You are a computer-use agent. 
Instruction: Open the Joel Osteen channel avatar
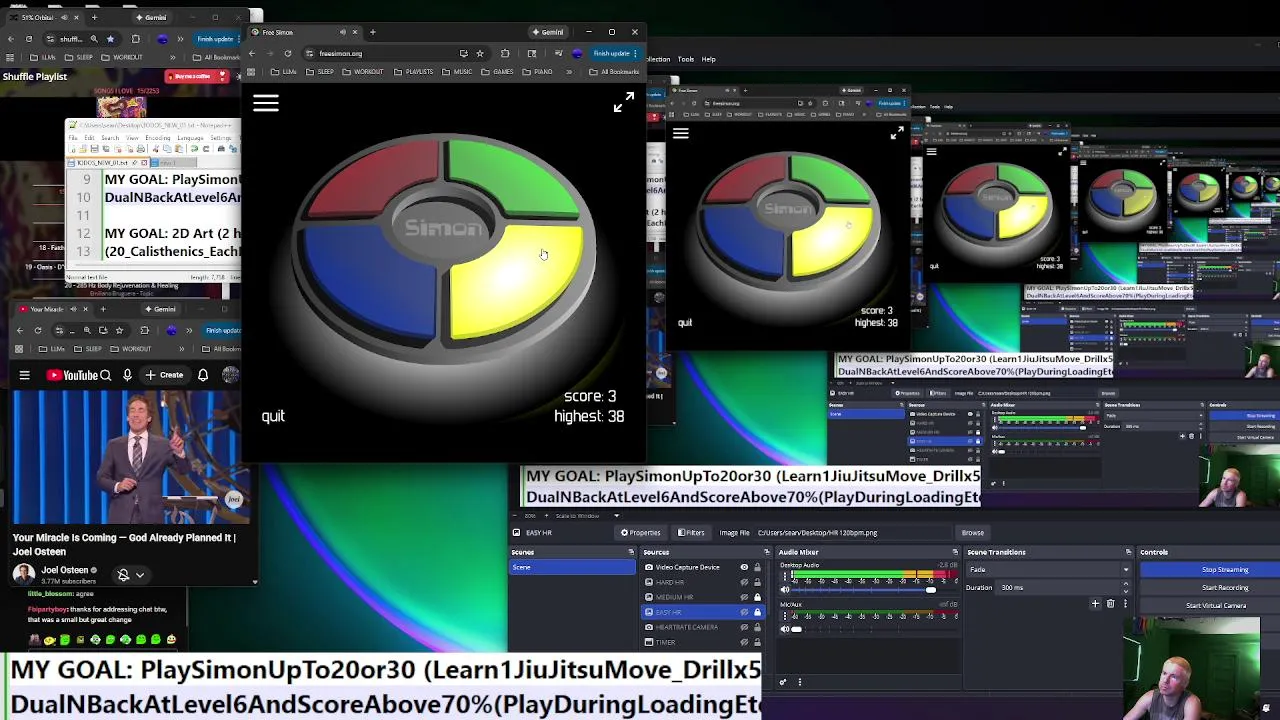[23, 574]
